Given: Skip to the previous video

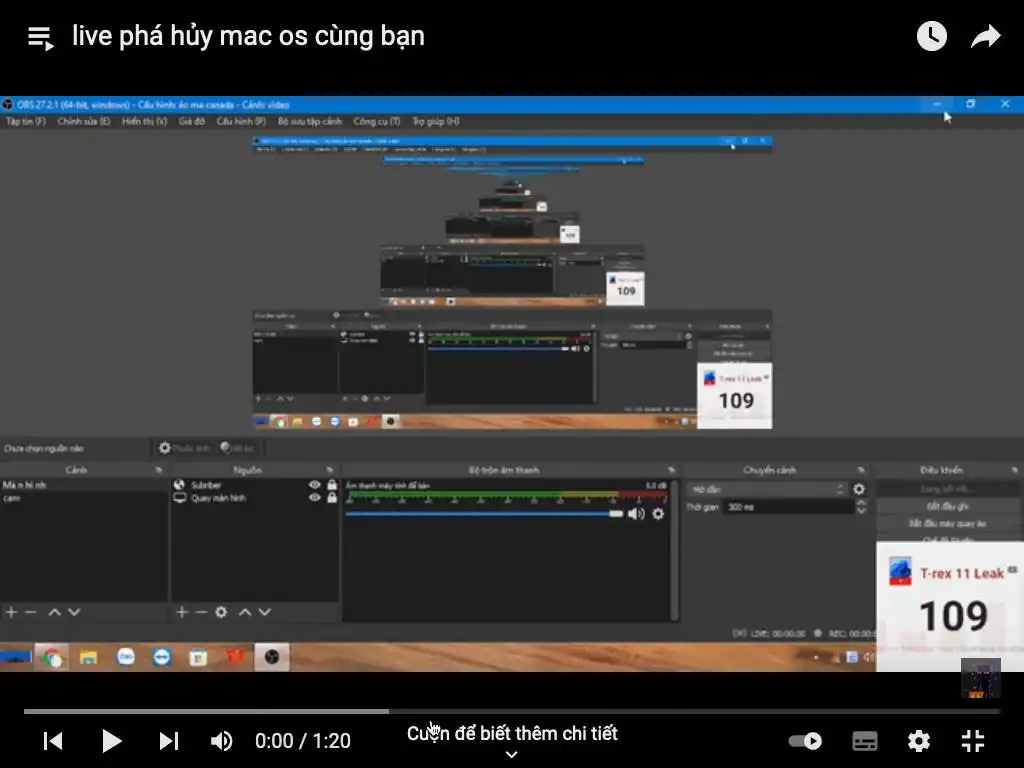Looking at the screenshot, I should click(53, 741).
